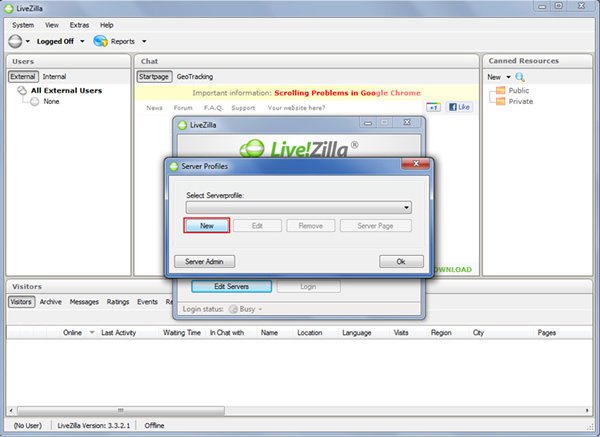Expand the status orb dropdown arrow
The image size is (600, 437).
tap(28, 41)
